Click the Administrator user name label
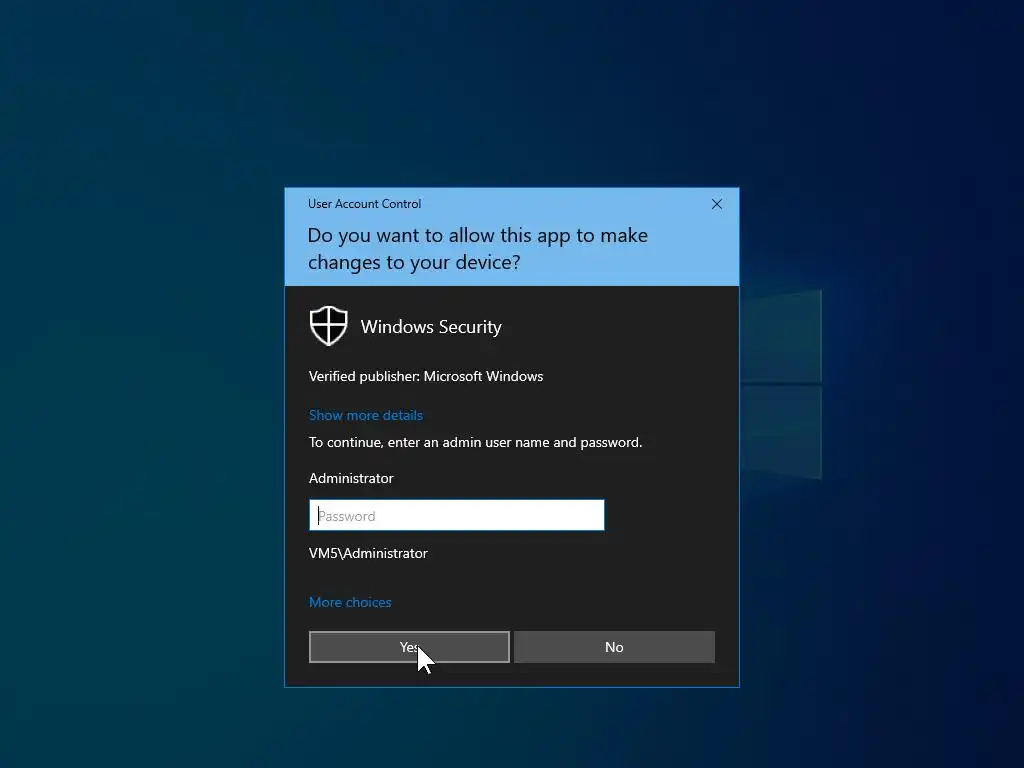Image resolution: width=1024 pixels, height=768 pixels. pyautogui.click(x=351, y=478)
